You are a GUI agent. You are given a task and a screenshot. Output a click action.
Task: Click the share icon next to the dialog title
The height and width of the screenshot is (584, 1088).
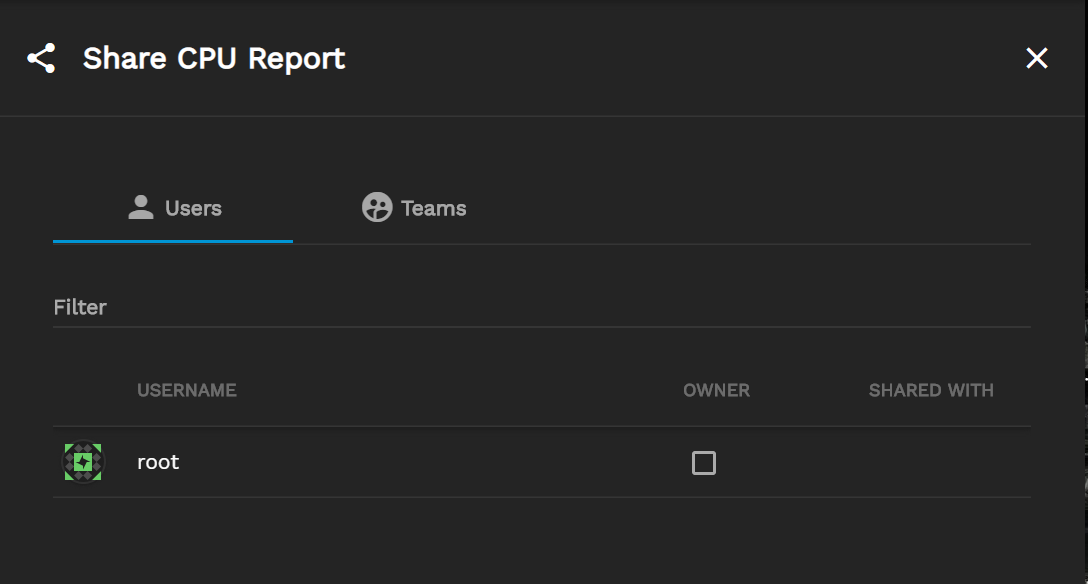click(42, 58)
